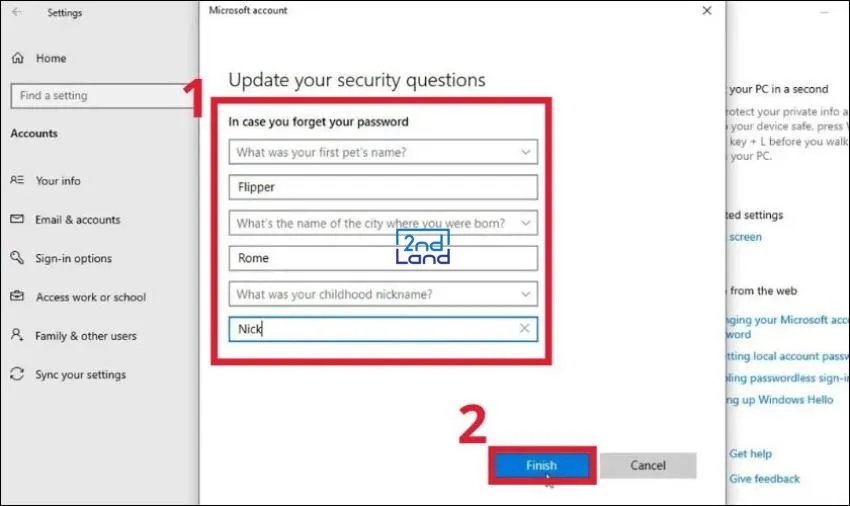Click the Sync your settings icon
850x506 pixels.
(x=17, y=375)
